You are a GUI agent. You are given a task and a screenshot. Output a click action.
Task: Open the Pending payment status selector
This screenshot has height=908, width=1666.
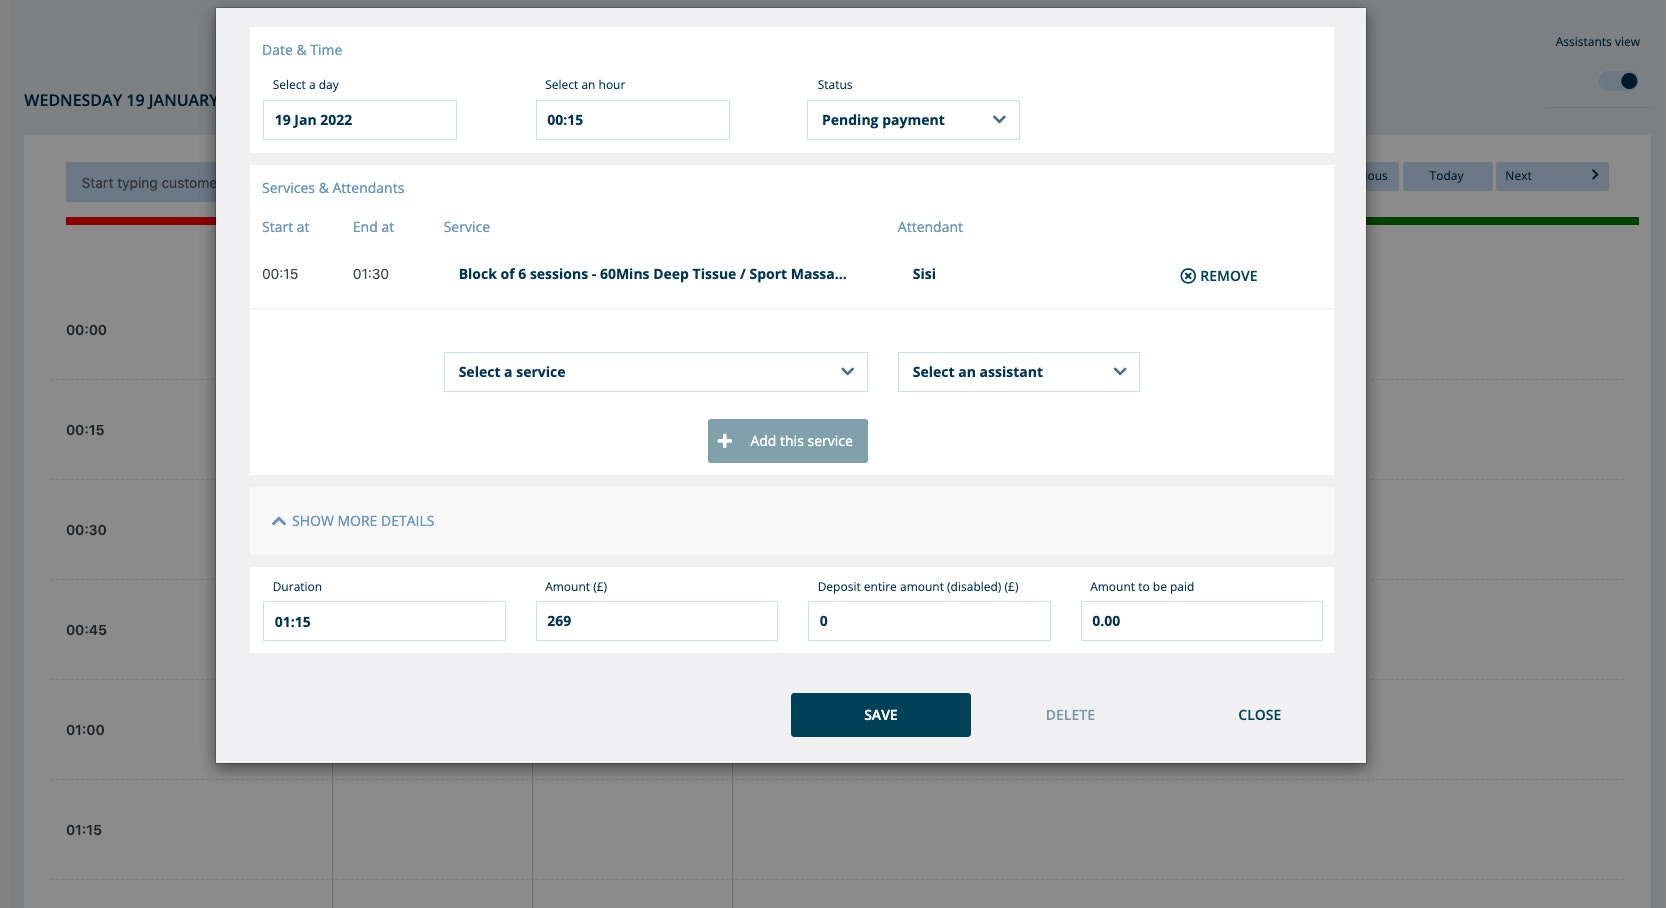pos(912,119)
